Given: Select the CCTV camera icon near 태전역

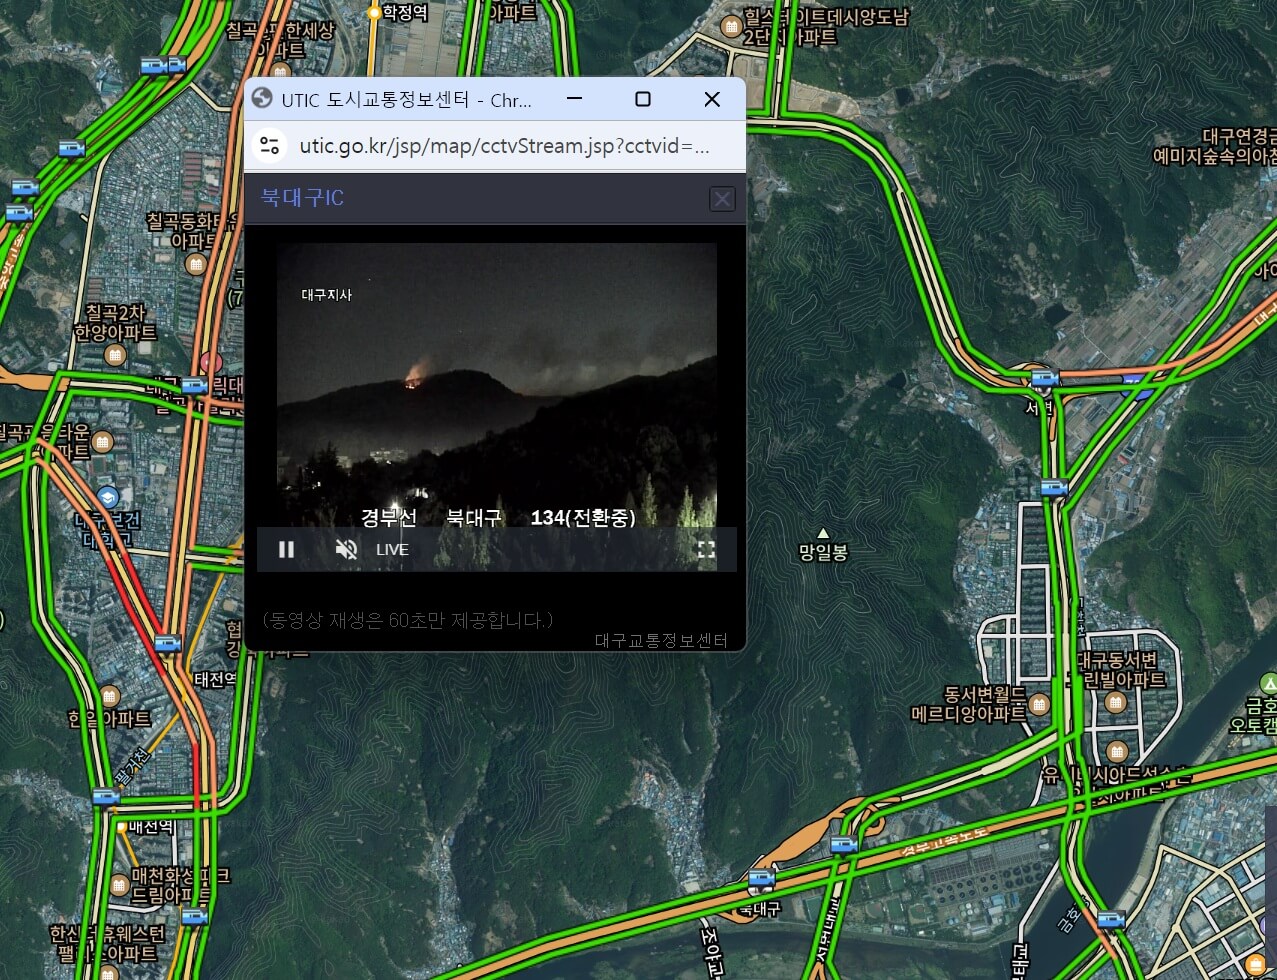Looking at the screenshot, I should 167,644.
